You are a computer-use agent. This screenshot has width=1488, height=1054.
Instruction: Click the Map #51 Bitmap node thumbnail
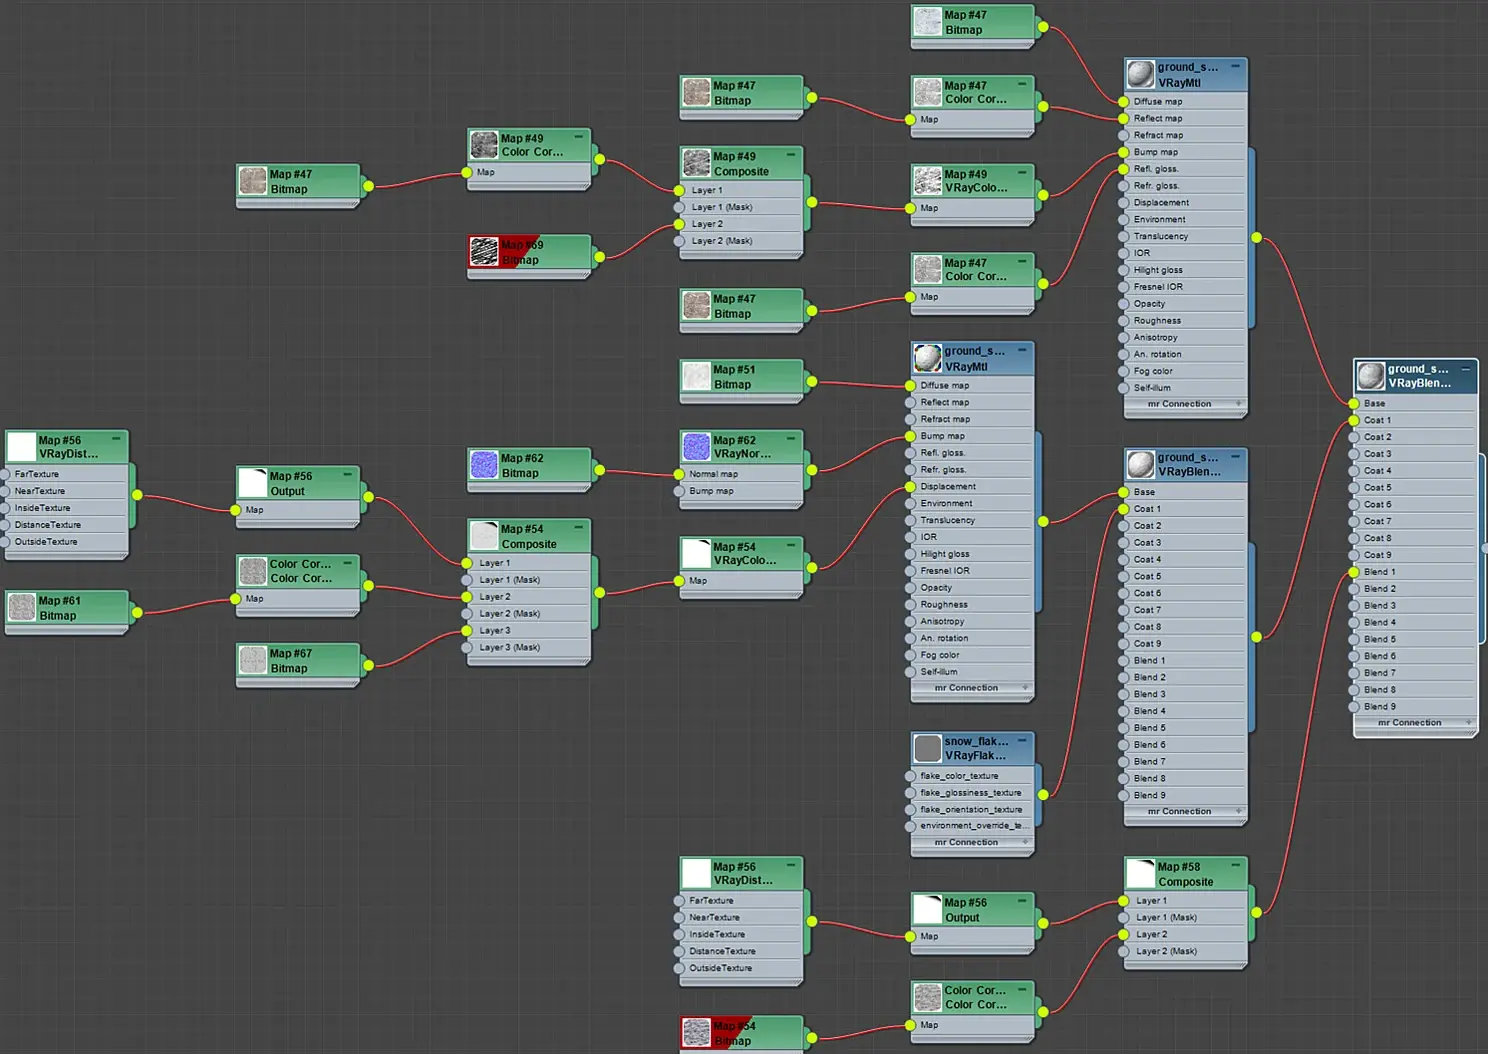pos(696,376)
